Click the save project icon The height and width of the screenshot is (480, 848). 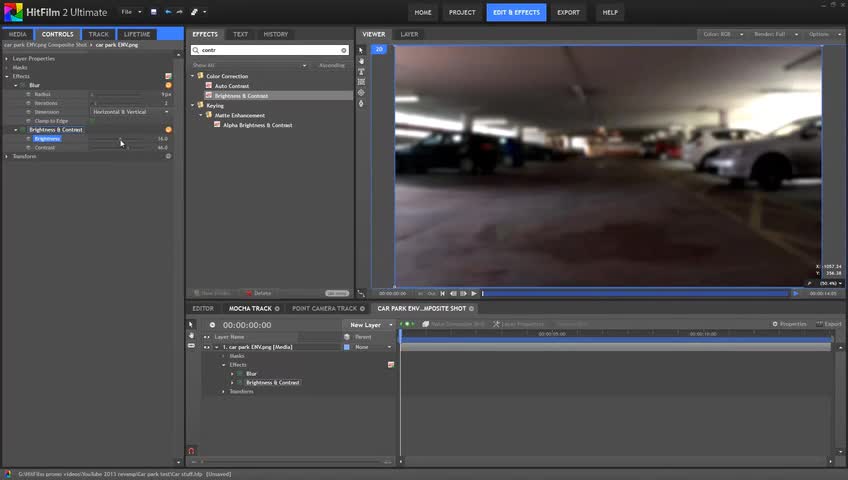click(x=153, y=12)
